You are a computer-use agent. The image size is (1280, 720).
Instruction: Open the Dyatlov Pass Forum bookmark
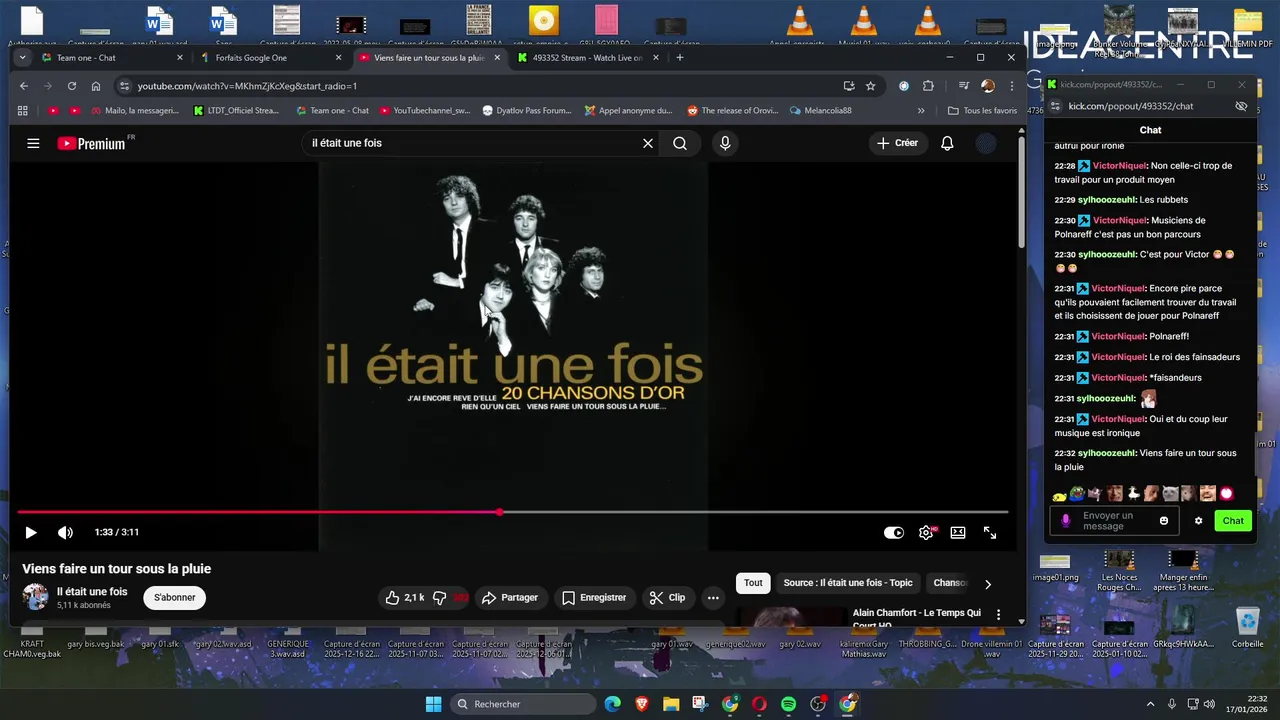point(527,110)
